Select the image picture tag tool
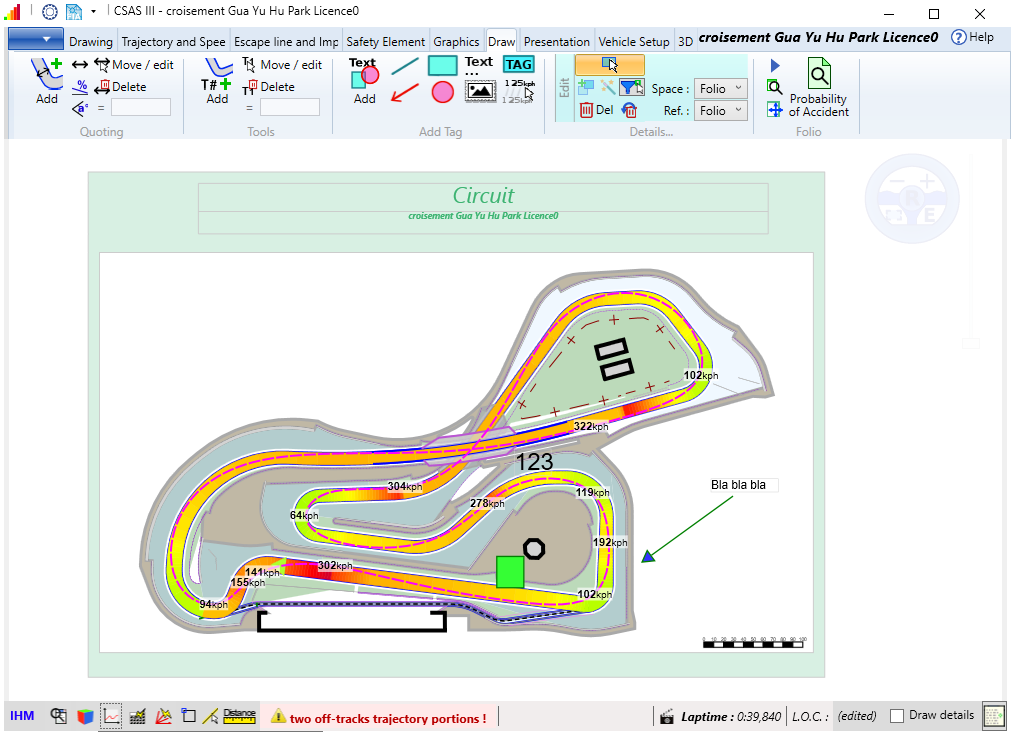The image size is (1011, 732). click(x=480, y=92)
